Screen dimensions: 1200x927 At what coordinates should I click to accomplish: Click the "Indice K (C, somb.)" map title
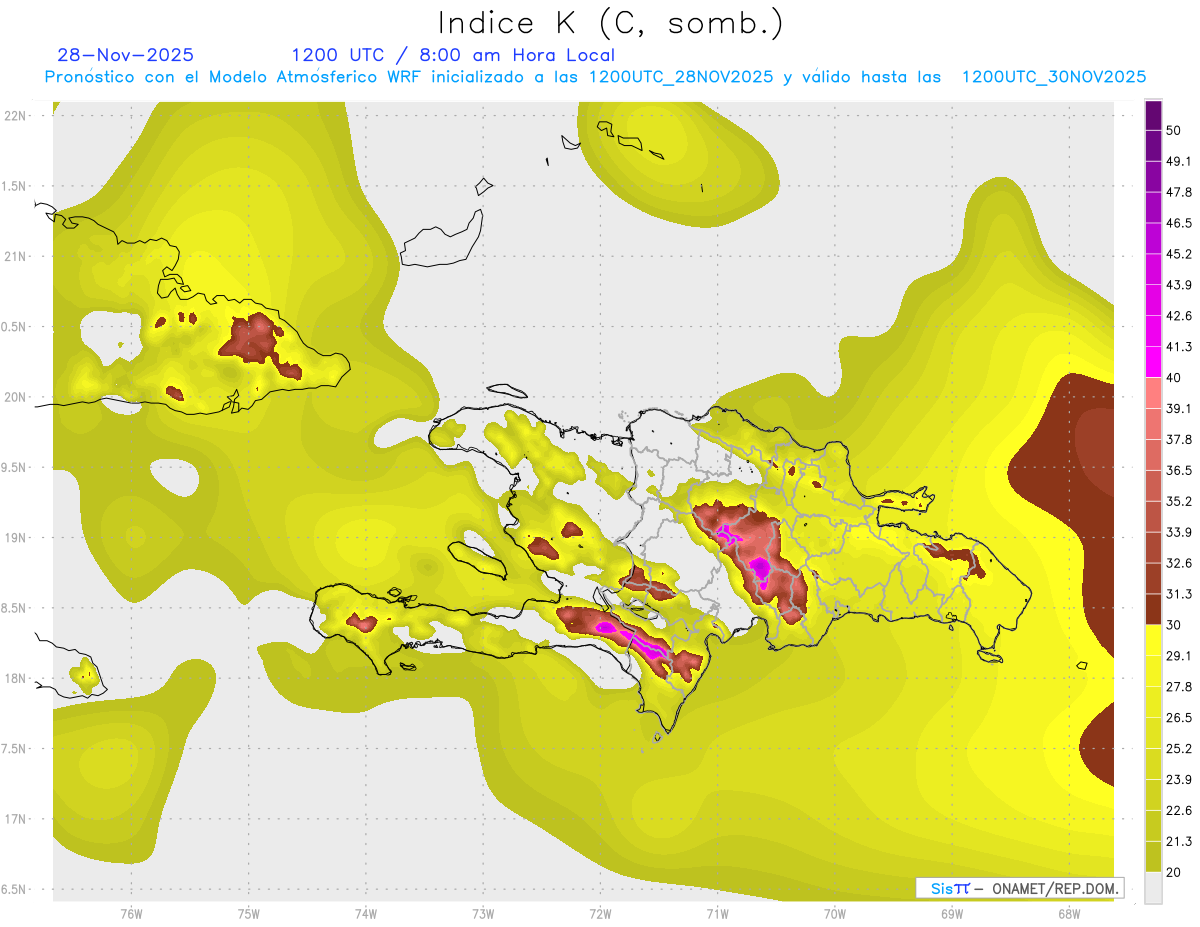click(x=611, y=24)
